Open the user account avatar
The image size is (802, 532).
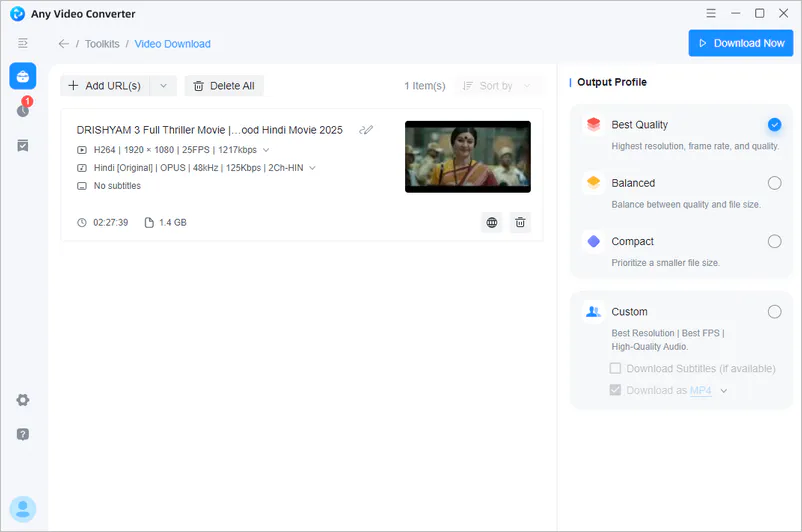coord(23,509)
